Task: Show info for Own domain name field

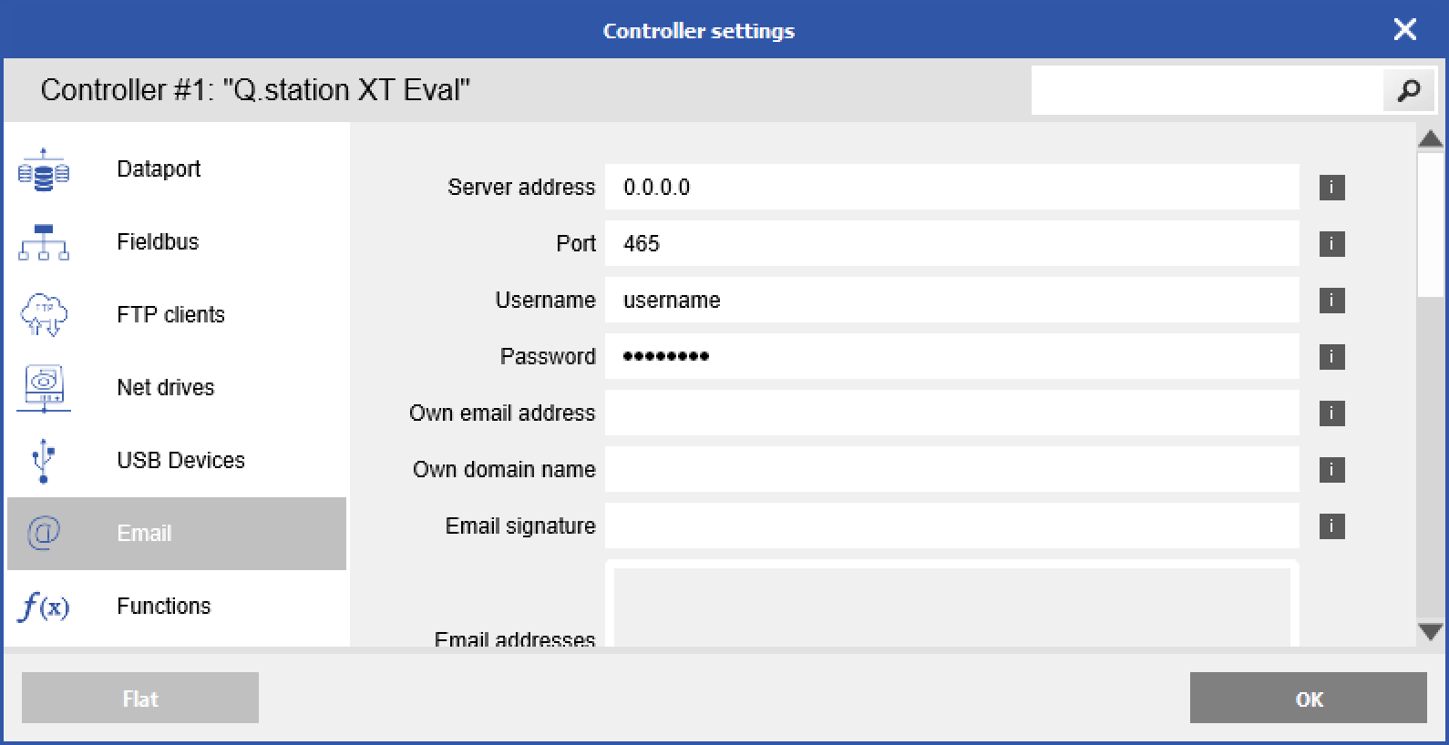Action: point(1331,469)
